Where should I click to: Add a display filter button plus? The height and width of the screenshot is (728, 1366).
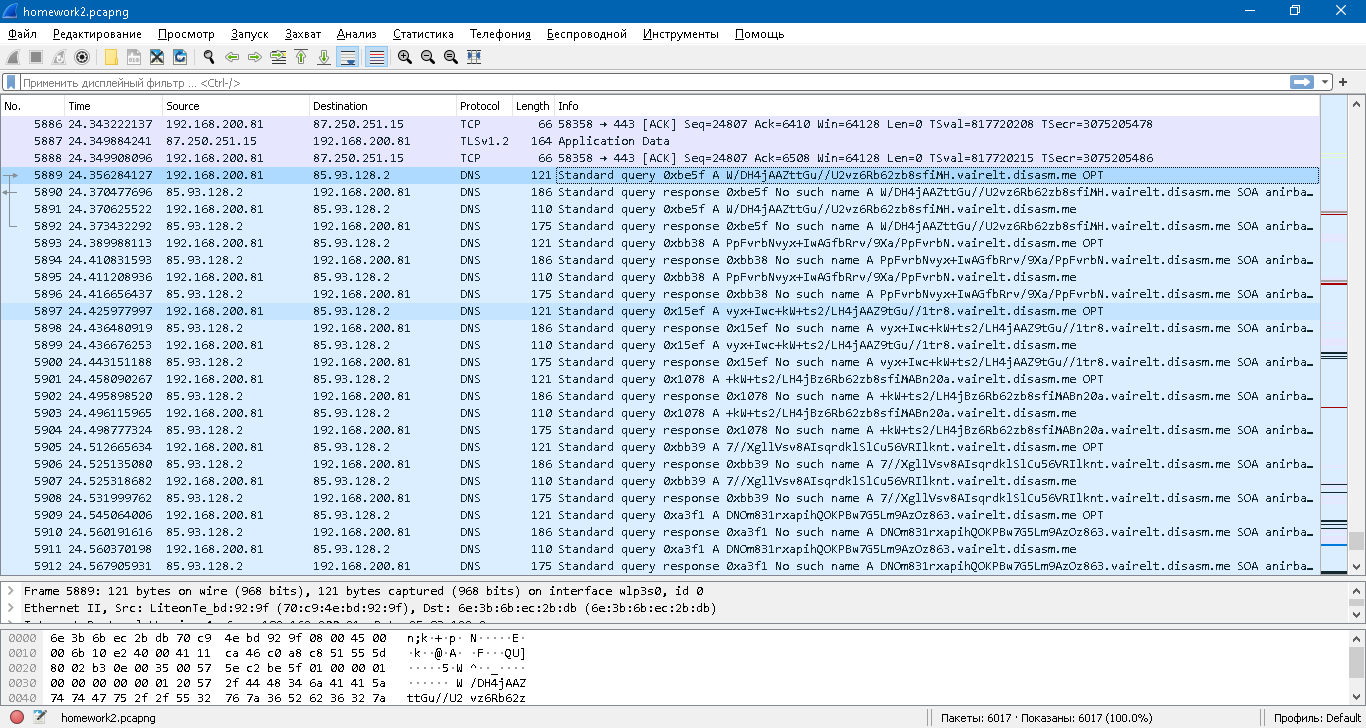coord(1344,83)
